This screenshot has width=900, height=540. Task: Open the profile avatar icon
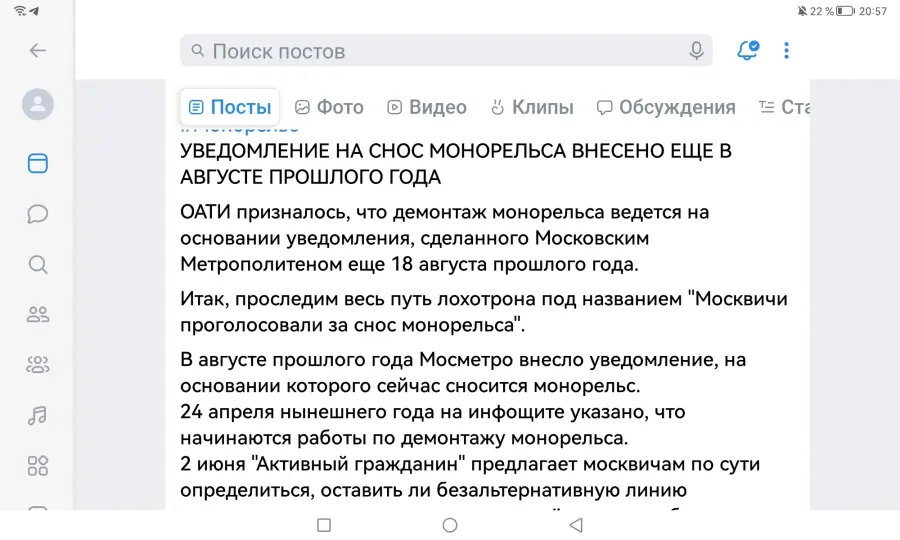[x=38, y=104]
